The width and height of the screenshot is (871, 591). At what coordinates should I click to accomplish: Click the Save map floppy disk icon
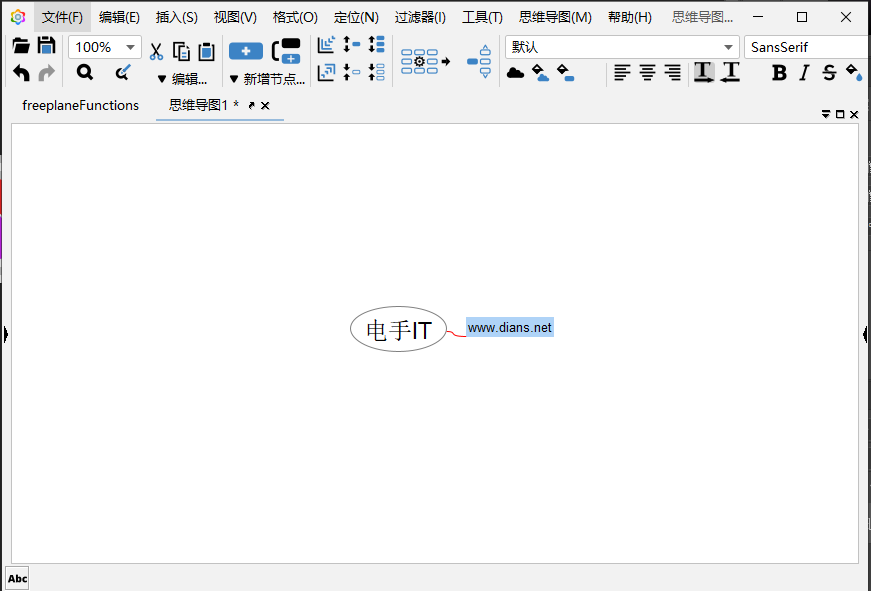[46, 45]
